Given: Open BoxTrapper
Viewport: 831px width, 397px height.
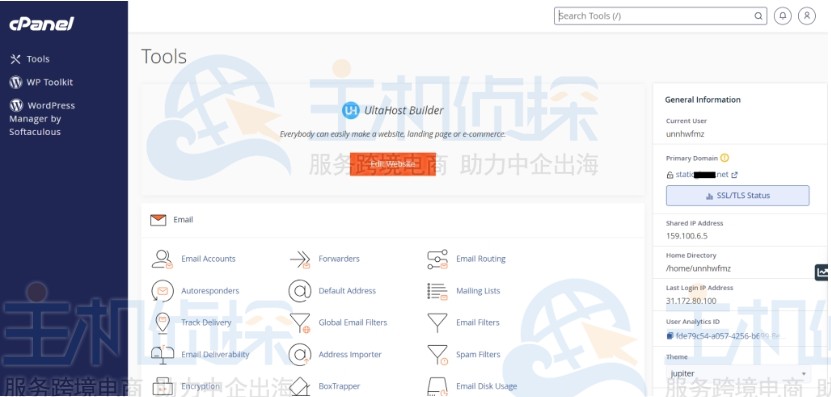Looking at the screenshot, I should point(339,386).
